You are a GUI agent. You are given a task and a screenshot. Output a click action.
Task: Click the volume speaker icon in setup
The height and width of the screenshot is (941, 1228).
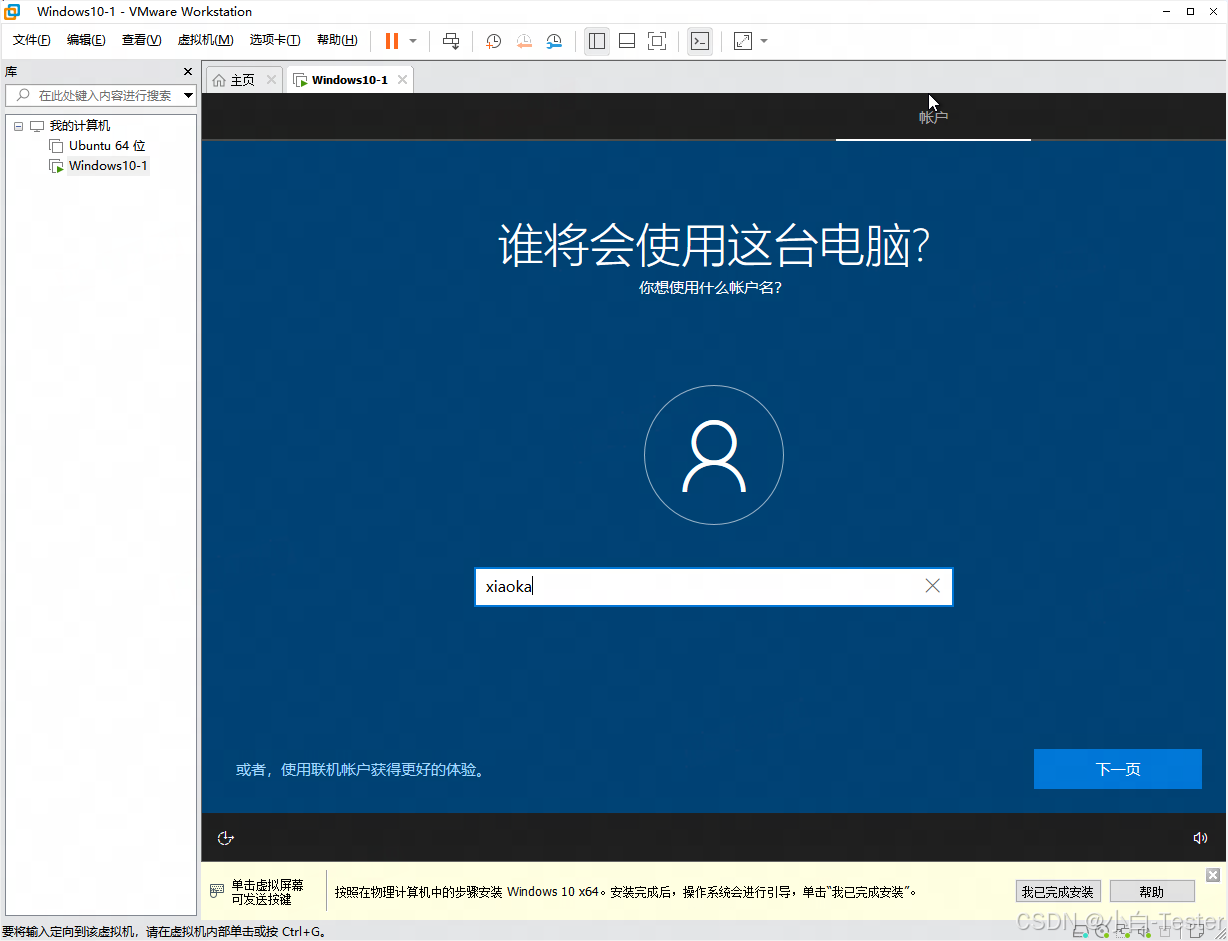click(1201, 838)
